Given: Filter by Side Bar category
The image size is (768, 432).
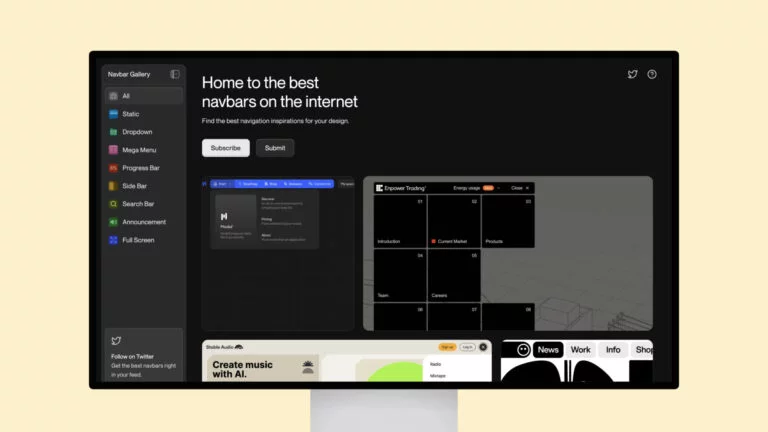Looking at the screenshot, I should tap(134, 186).
